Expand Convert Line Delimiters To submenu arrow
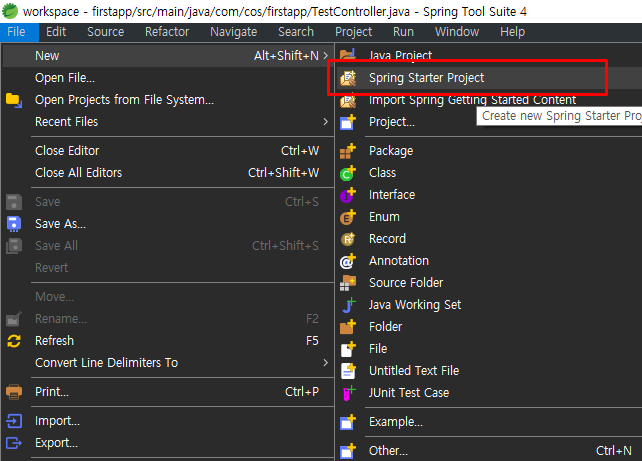This screenshot has height=461, width=642. tap(326, 362)
